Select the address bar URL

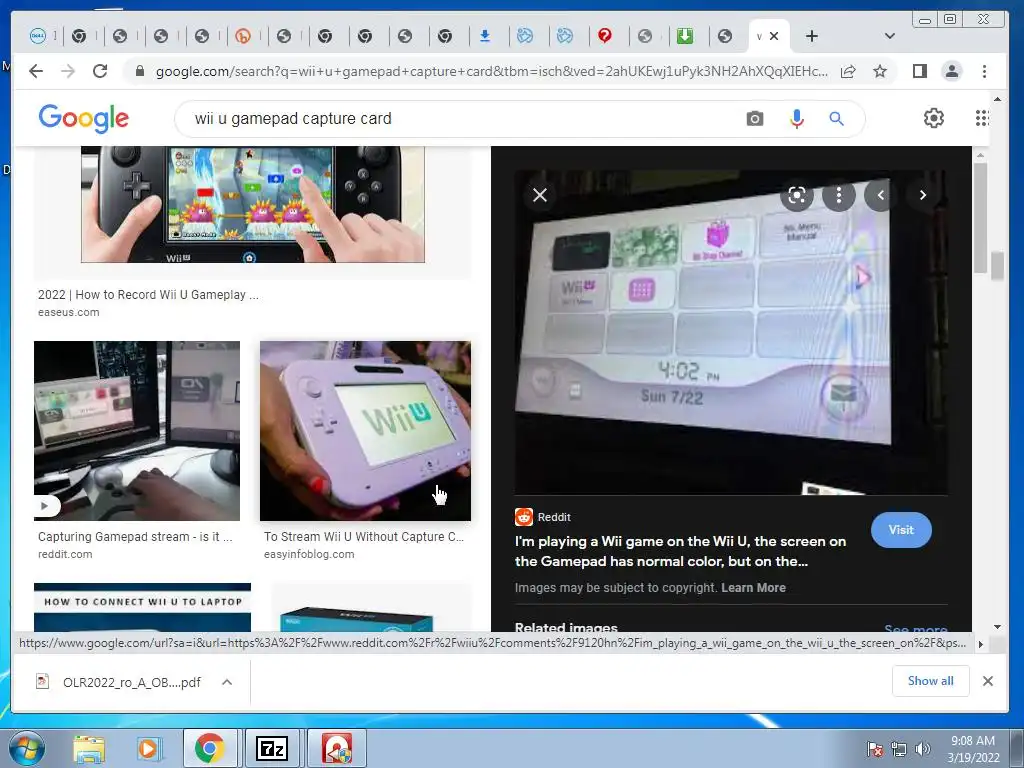tap(491, 72)
